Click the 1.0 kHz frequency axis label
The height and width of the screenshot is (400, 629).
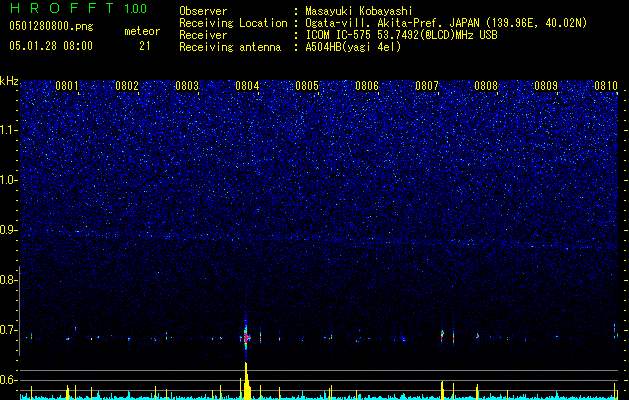click(x=8, y=180)
